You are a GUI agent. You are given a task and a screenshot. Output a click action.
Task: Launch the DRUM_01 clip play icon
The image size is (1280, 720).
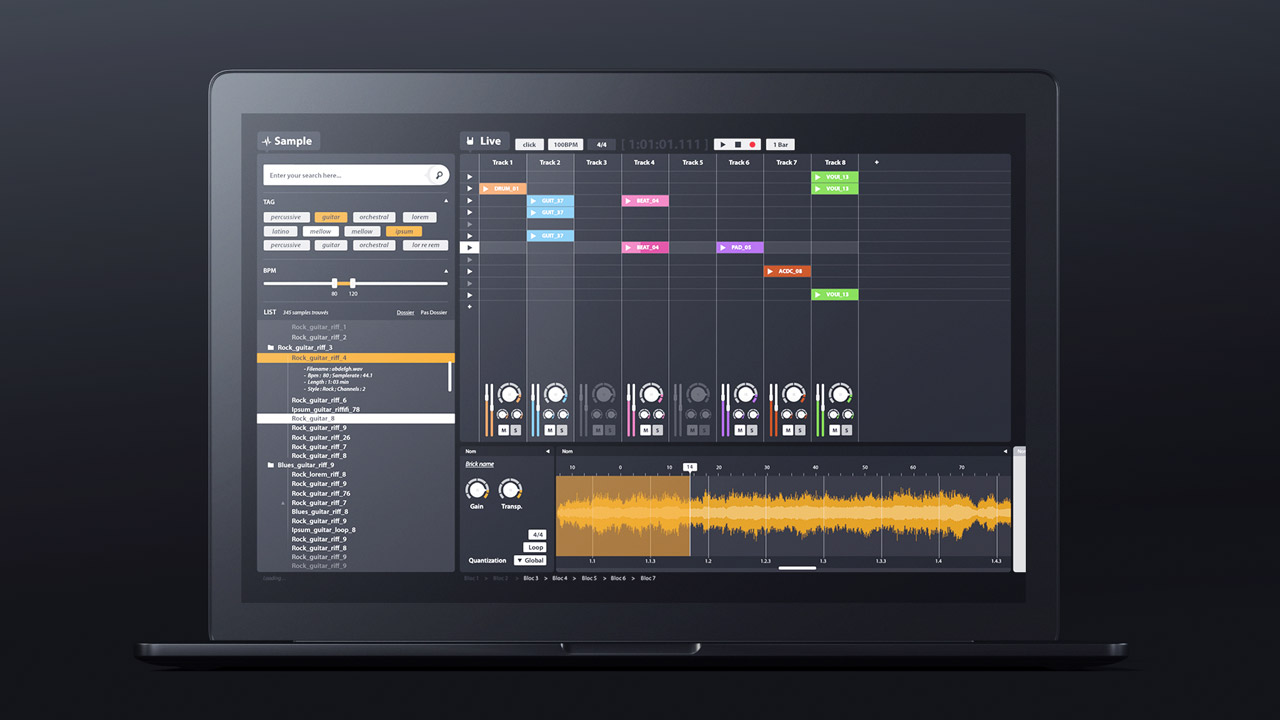pyautogui.click(x=486, y=189)
